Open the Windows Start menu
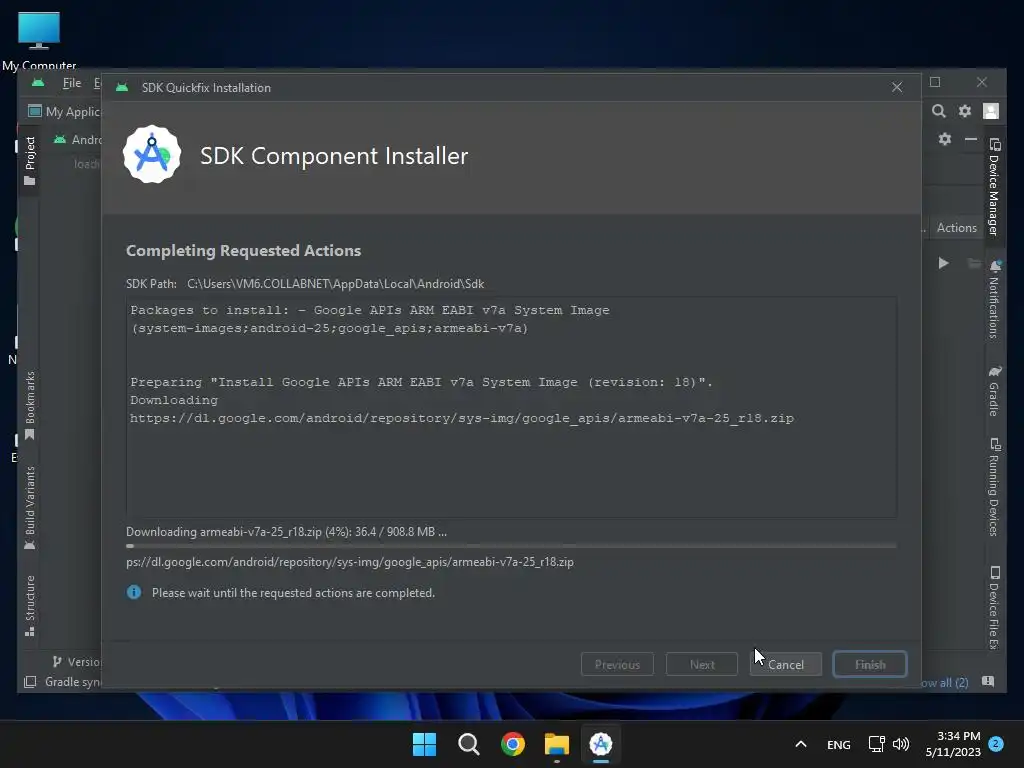Viewport: 1024px width, 768px height. tap(424, 744)
